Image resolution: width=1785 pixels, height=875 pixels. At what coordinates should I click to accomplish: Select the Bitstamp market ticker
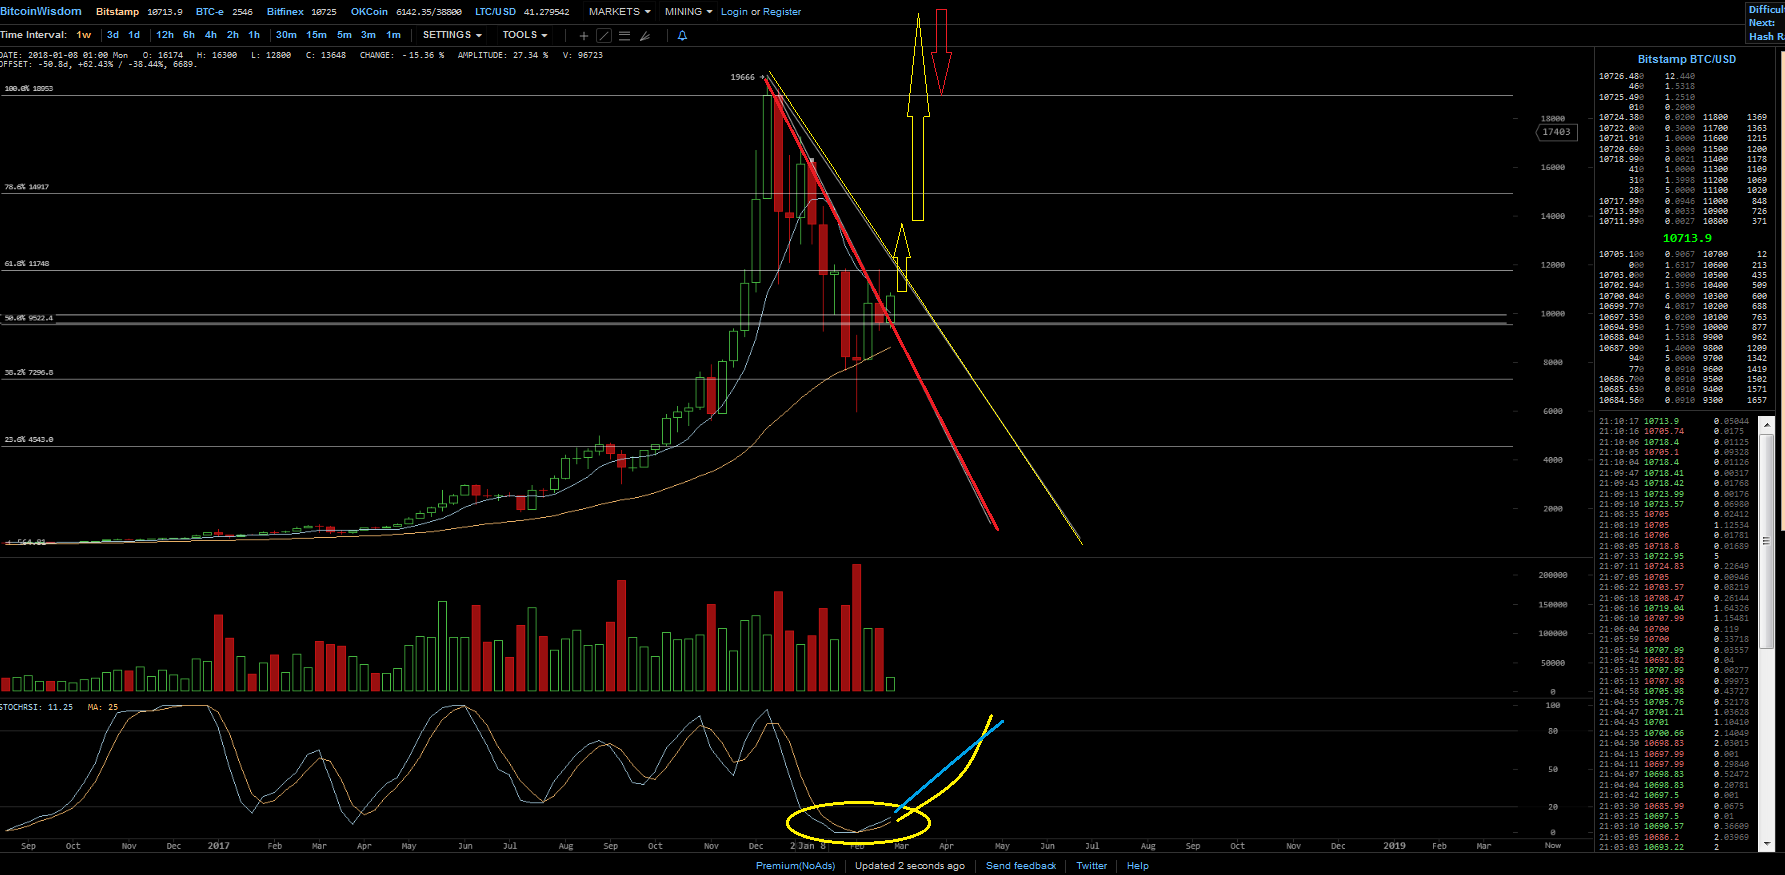coord(139,12)
